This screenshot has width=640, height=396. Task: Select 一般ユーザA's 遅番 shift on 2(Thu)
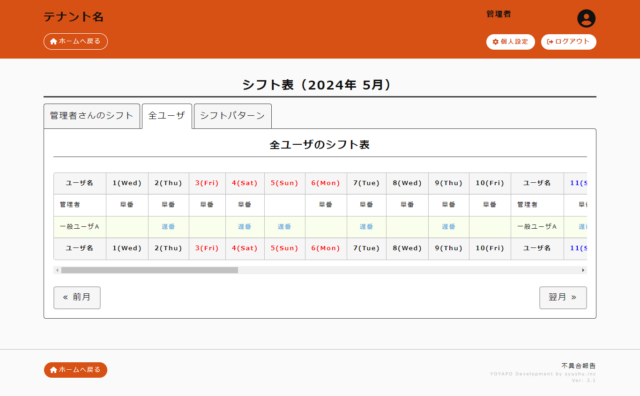[168, 227]
